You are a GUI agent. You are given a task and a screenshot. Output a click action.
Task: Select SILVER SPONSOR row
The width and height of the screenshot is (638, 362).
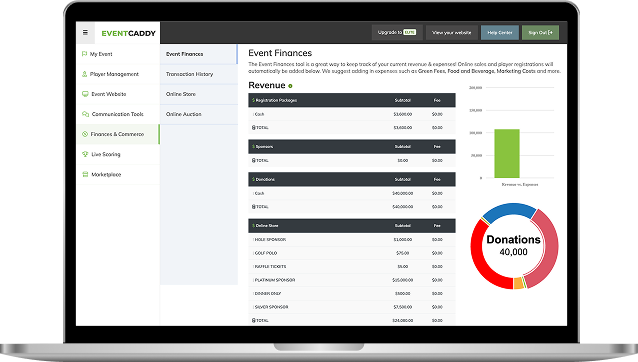click(352, 307)
